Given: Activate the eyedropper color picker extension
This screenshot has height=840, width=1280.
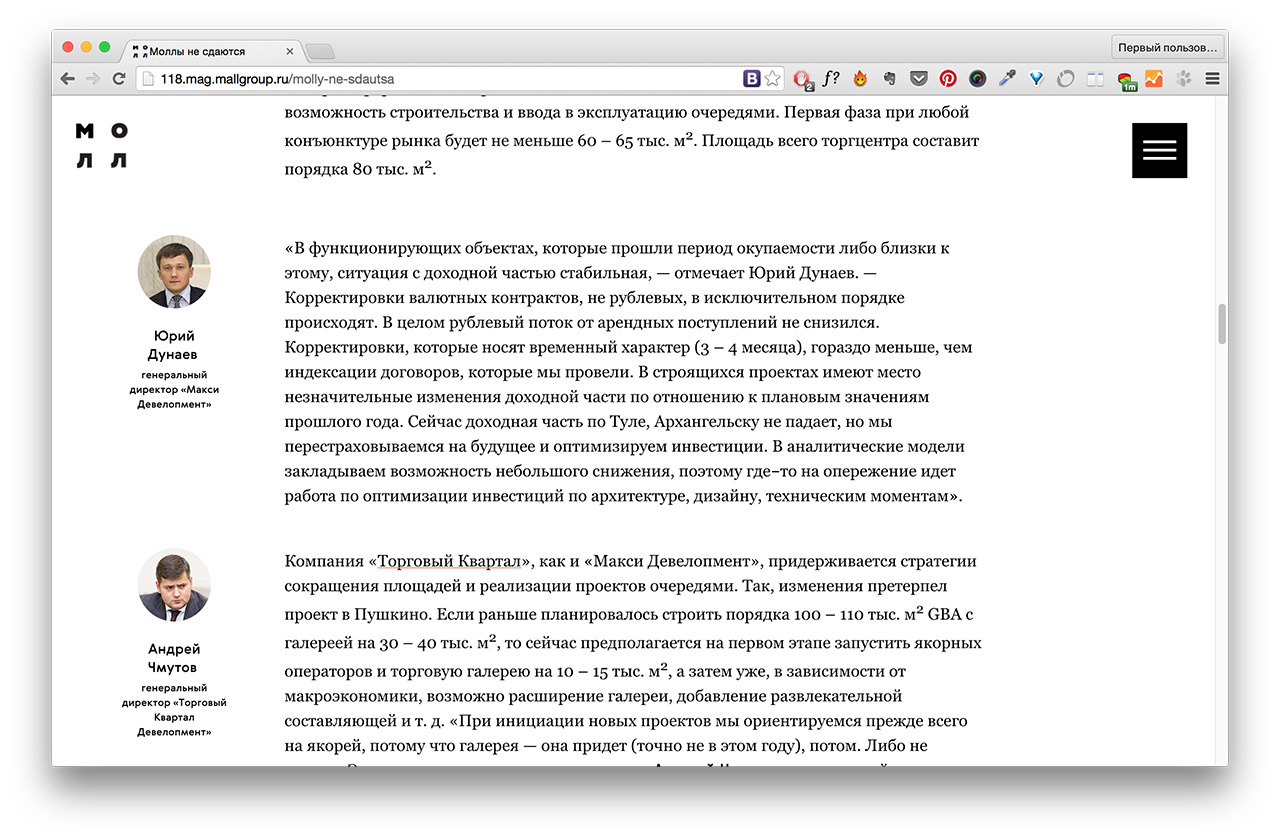Looking at the screenshot, I should pos(1007,78).
